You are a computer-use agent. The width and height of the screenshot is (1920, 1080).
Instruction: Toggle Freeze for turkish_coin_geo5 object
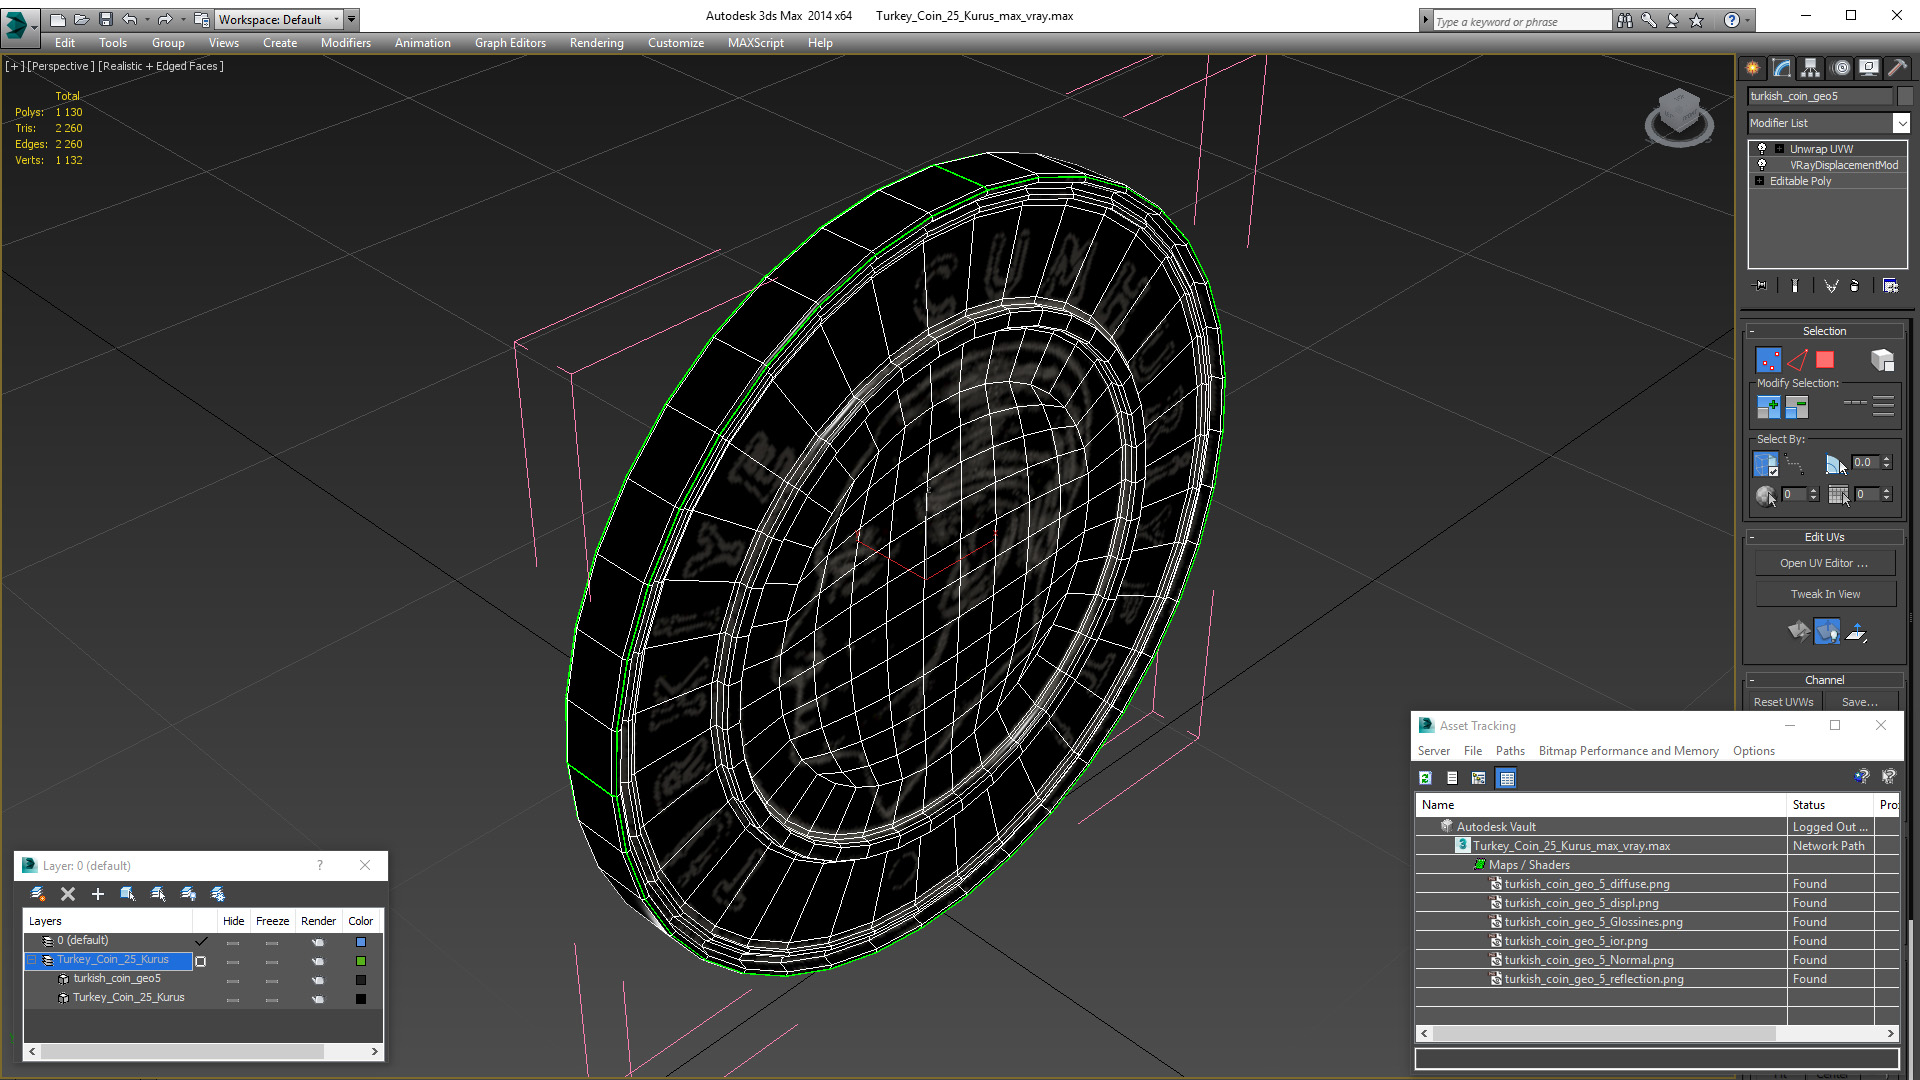point(272,980)
